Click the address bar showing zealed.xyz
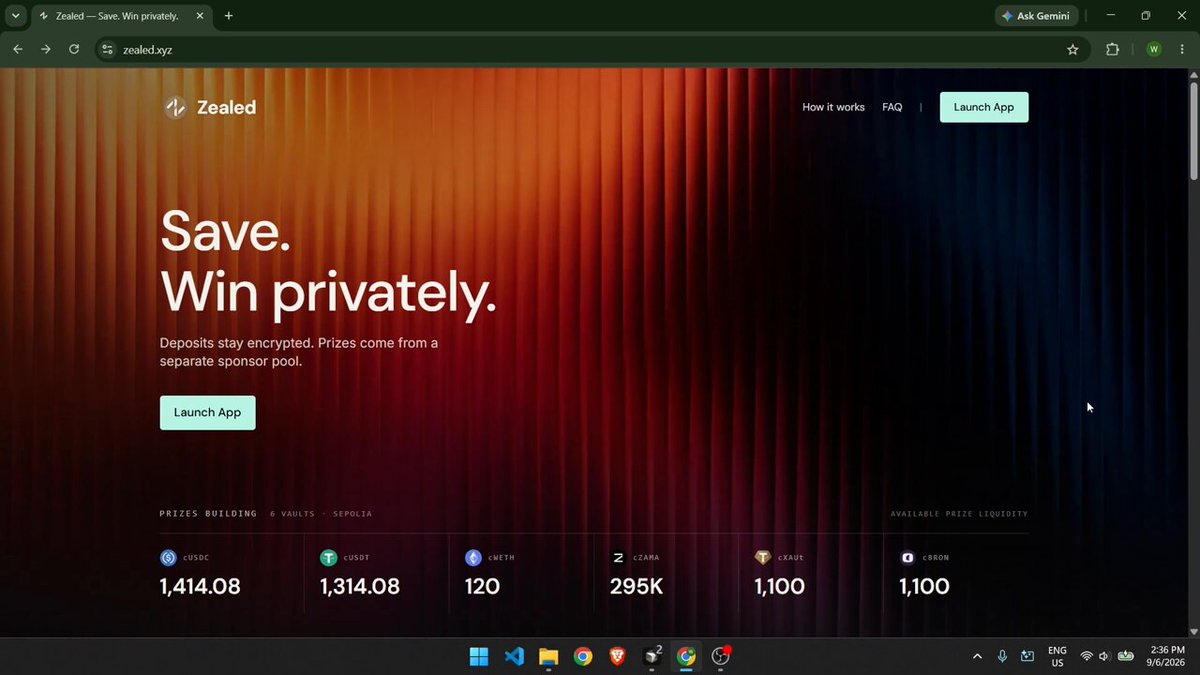The image size is (1200, 675). click(590, 49)
